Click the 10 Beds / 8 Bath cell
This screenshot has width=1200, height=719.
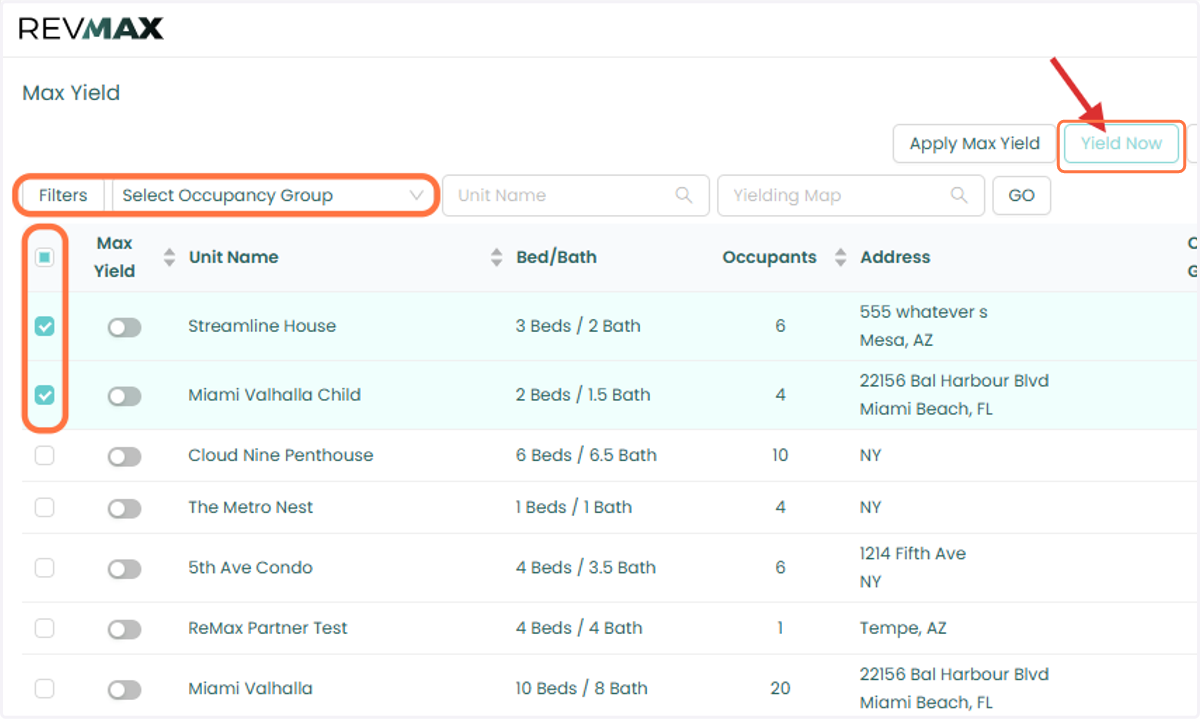click(581, 688)
